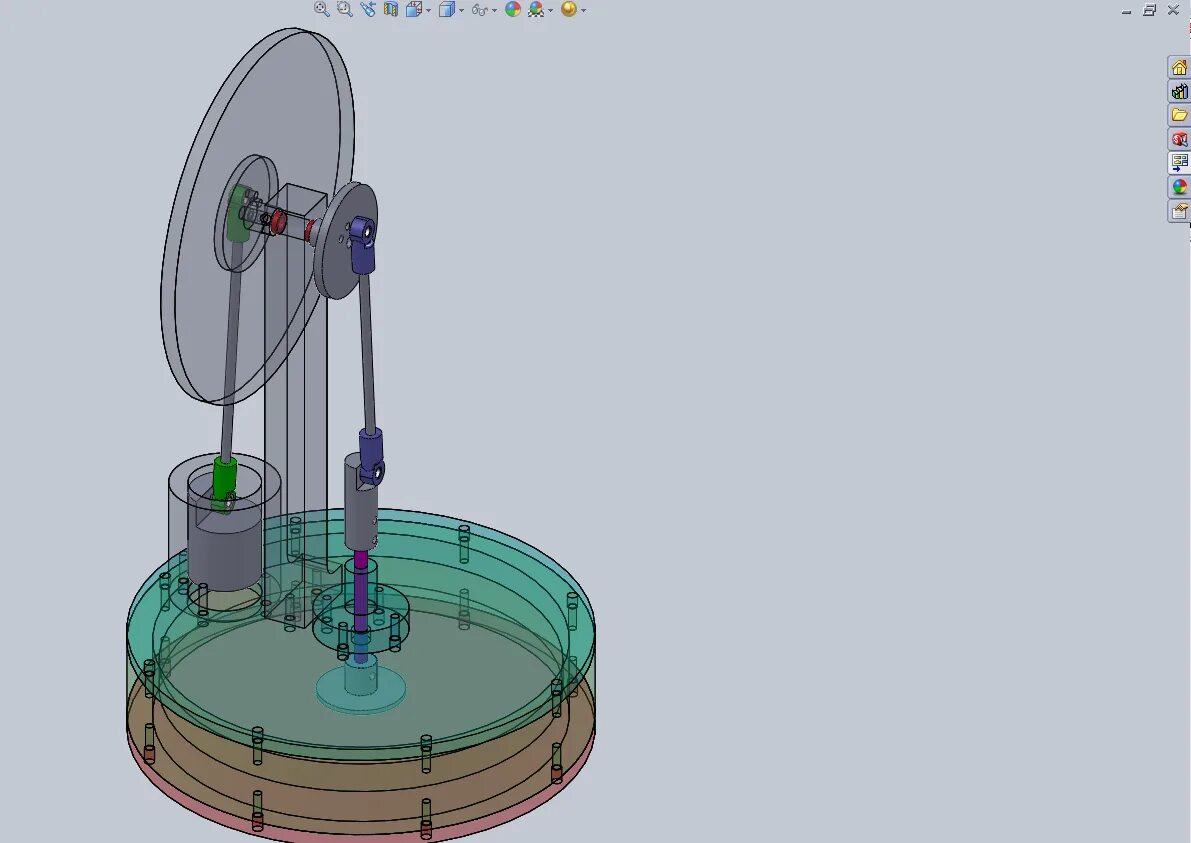Toggle the Section View tool

point(390,9)
